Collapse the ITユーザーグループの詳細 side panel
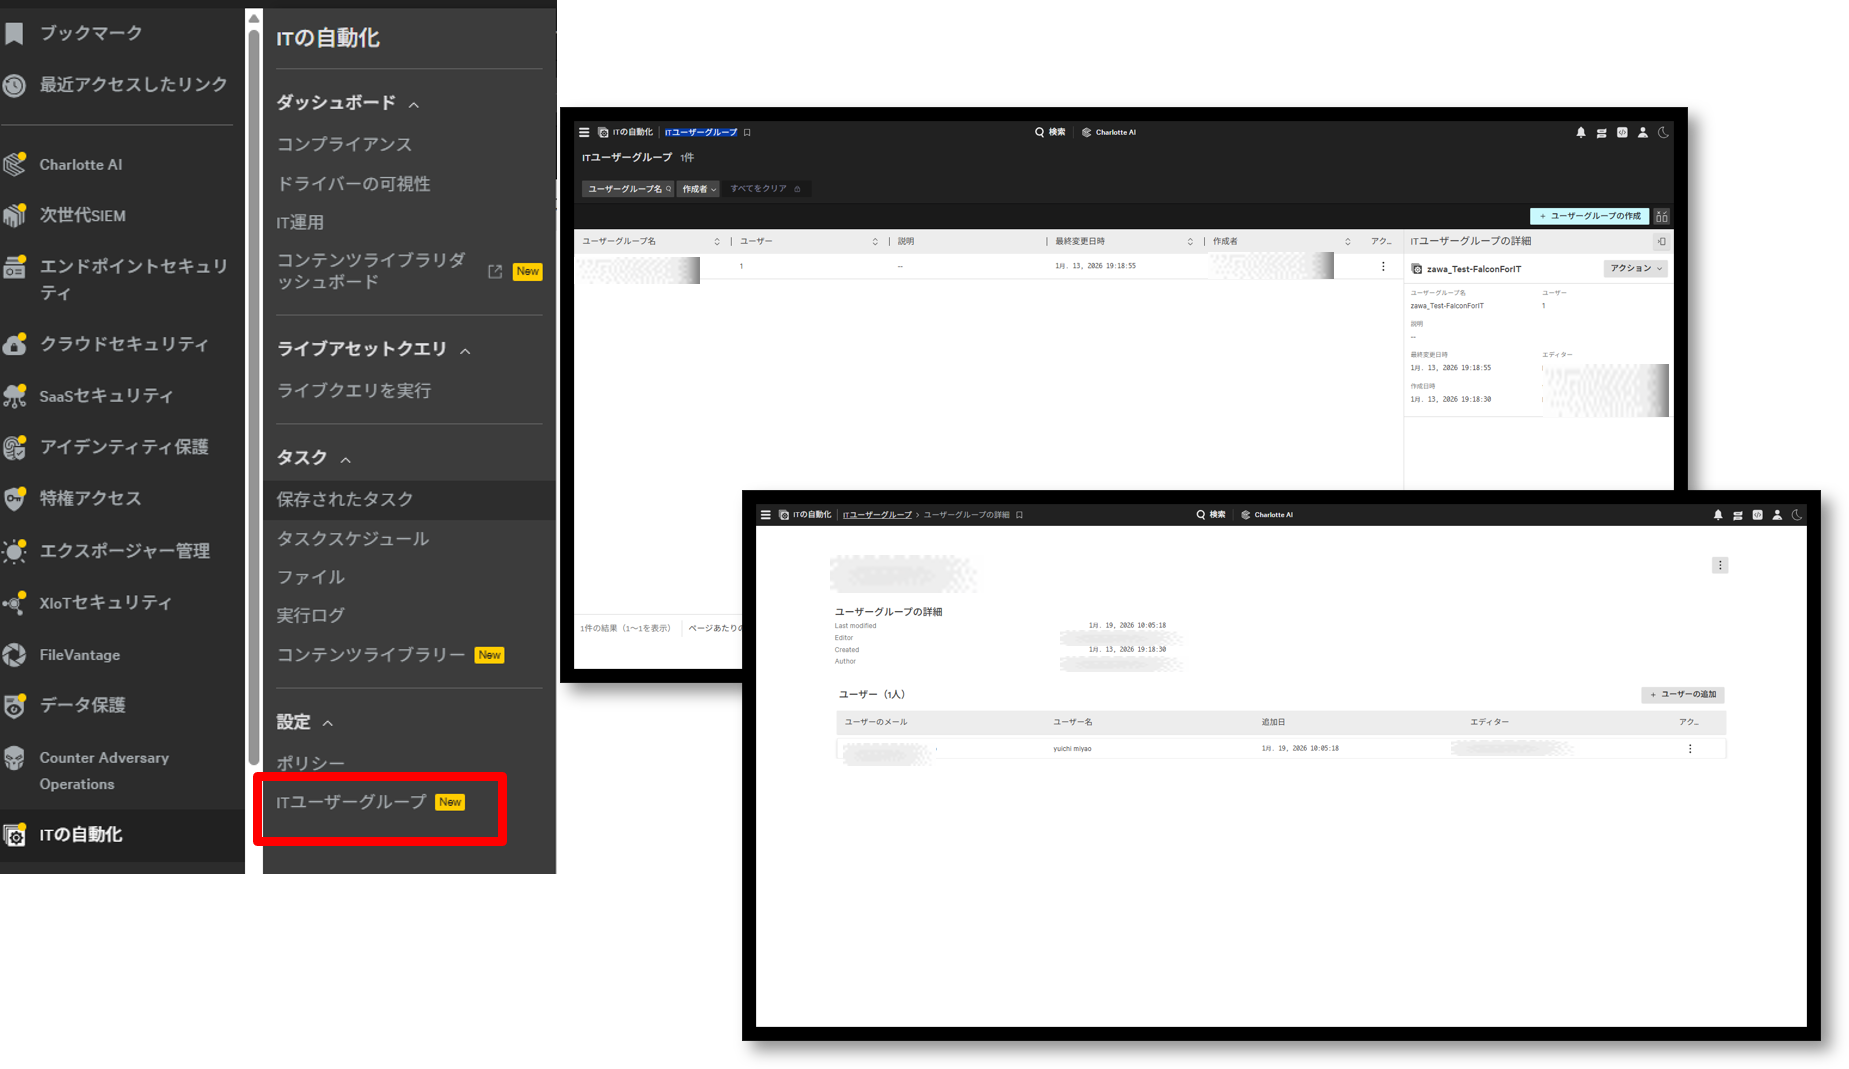The height and width of the screenshot is (1069, 1849). pos(1661,241)
